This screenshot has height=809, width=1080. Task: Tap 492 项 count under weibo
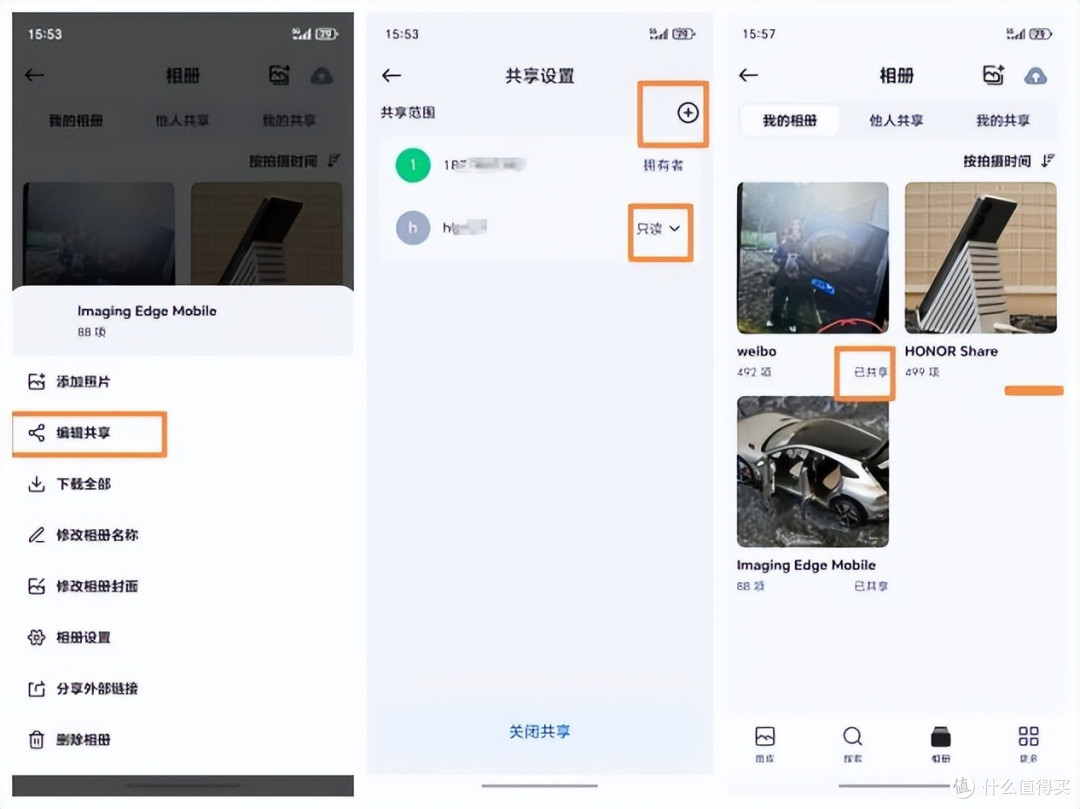coord(754,372)
